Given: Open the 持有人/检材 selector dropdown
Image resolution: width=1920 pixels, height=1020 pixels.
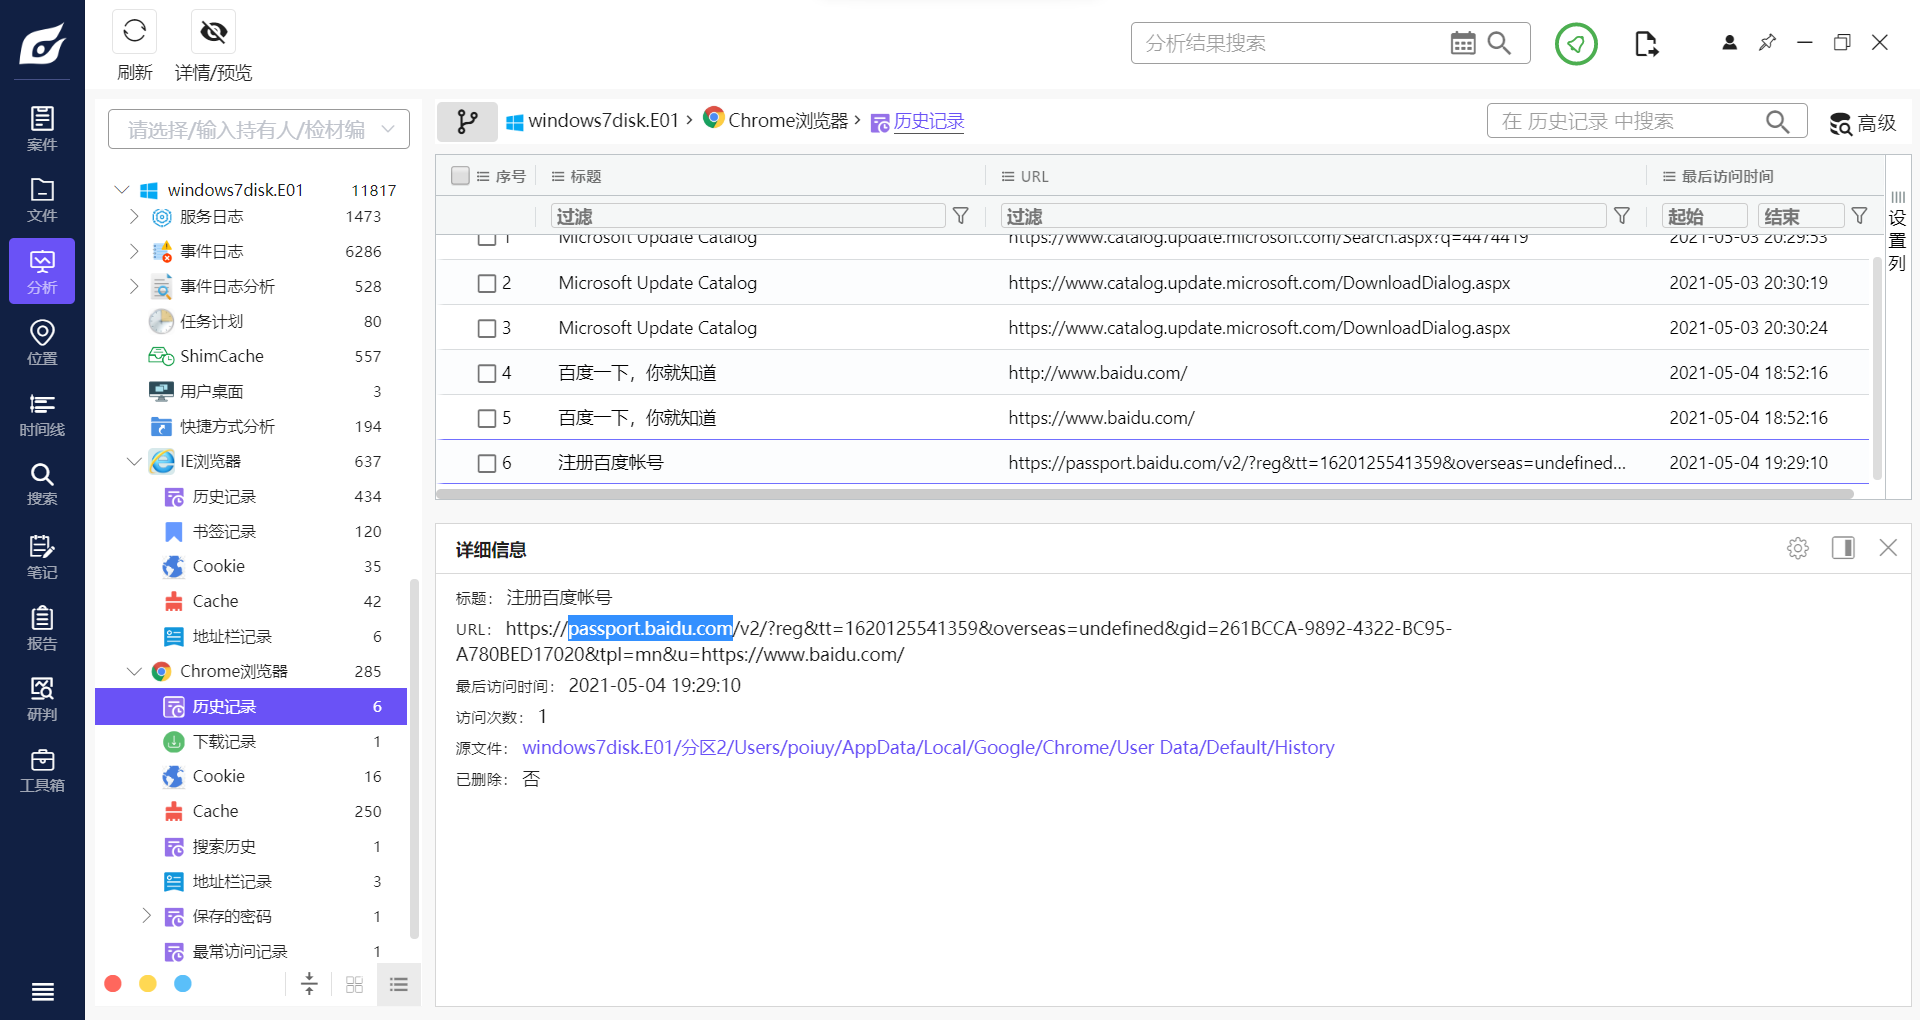Looking at the screenshot, I should (259, 129).
